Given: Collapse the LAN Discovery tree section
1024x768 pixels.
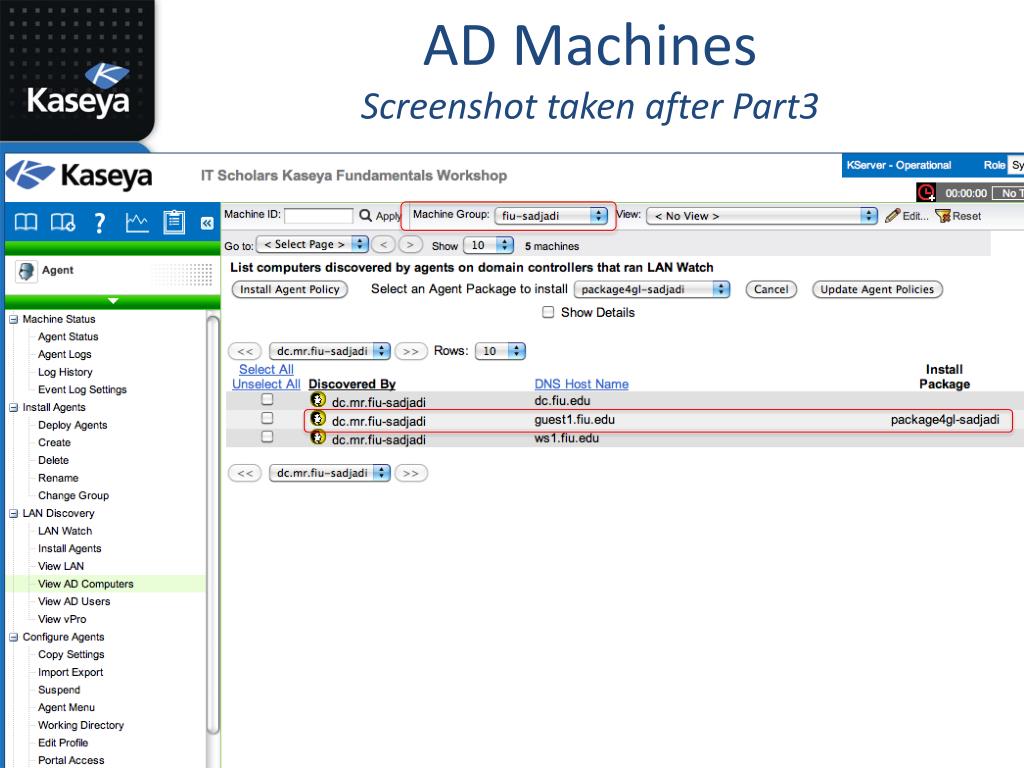Looking at the screenshot, I should [13, 513].
